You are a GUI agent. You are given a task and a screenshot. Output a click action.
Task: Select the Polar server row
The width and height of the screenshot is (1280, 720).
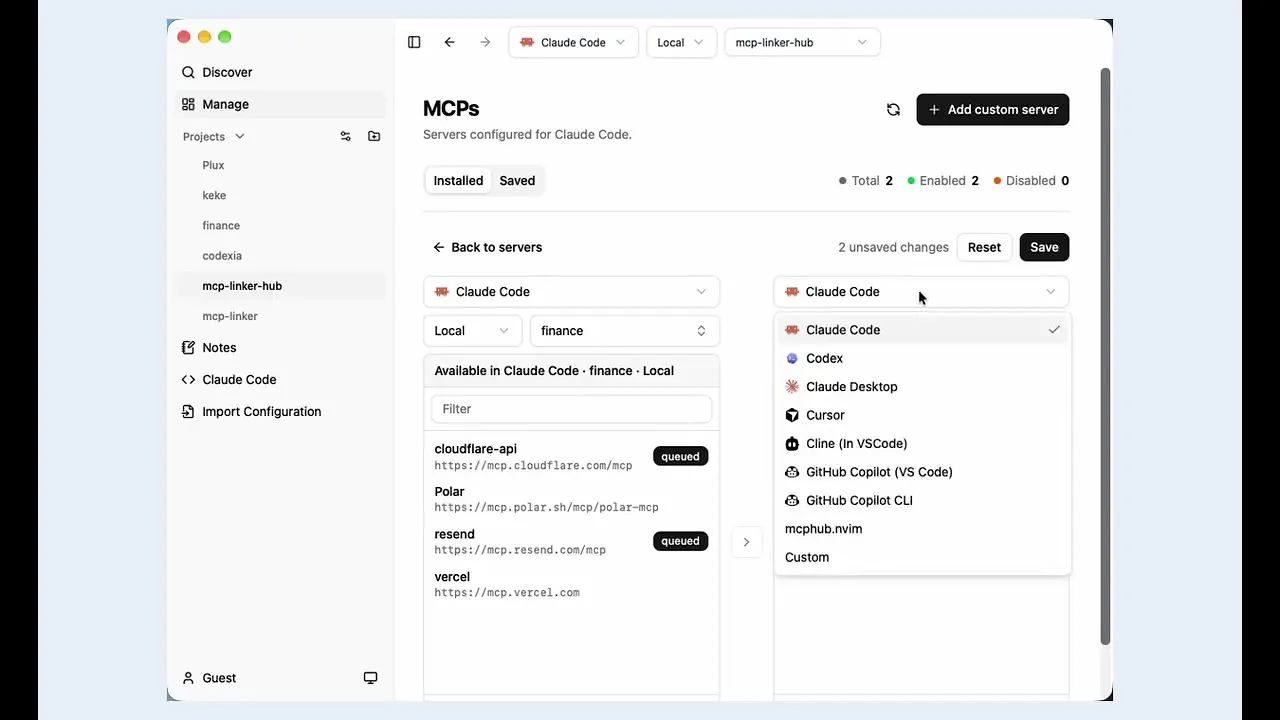(x=571, y=499)
